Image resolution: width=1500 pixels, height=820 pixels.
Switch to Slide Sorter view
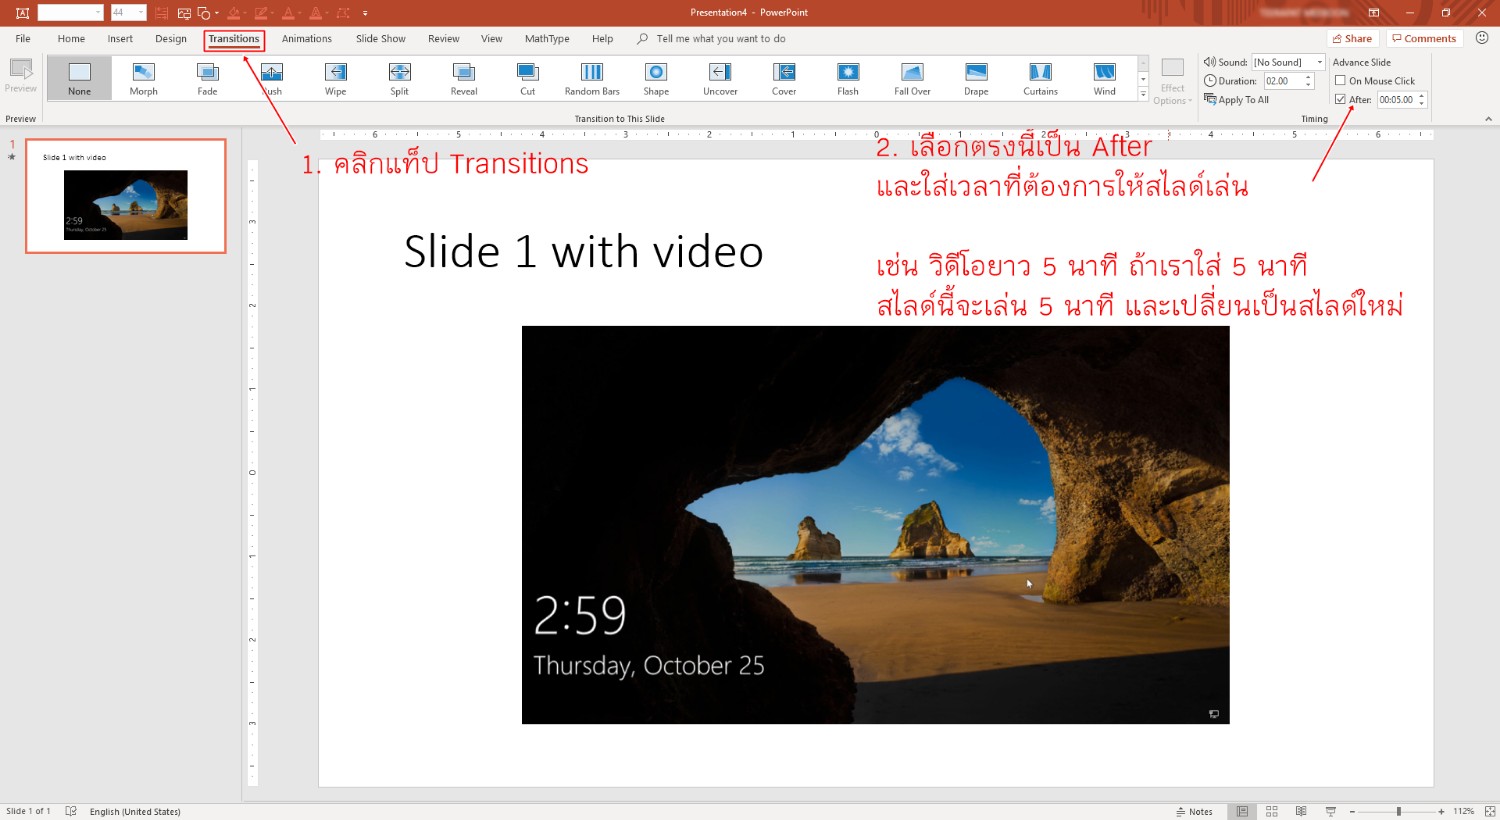[1272, 811]
